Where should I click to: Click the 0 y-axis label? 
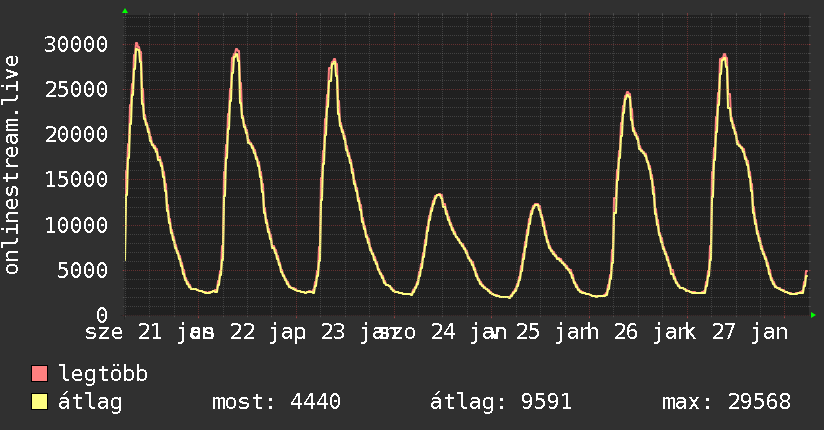[x=102, y=315]
